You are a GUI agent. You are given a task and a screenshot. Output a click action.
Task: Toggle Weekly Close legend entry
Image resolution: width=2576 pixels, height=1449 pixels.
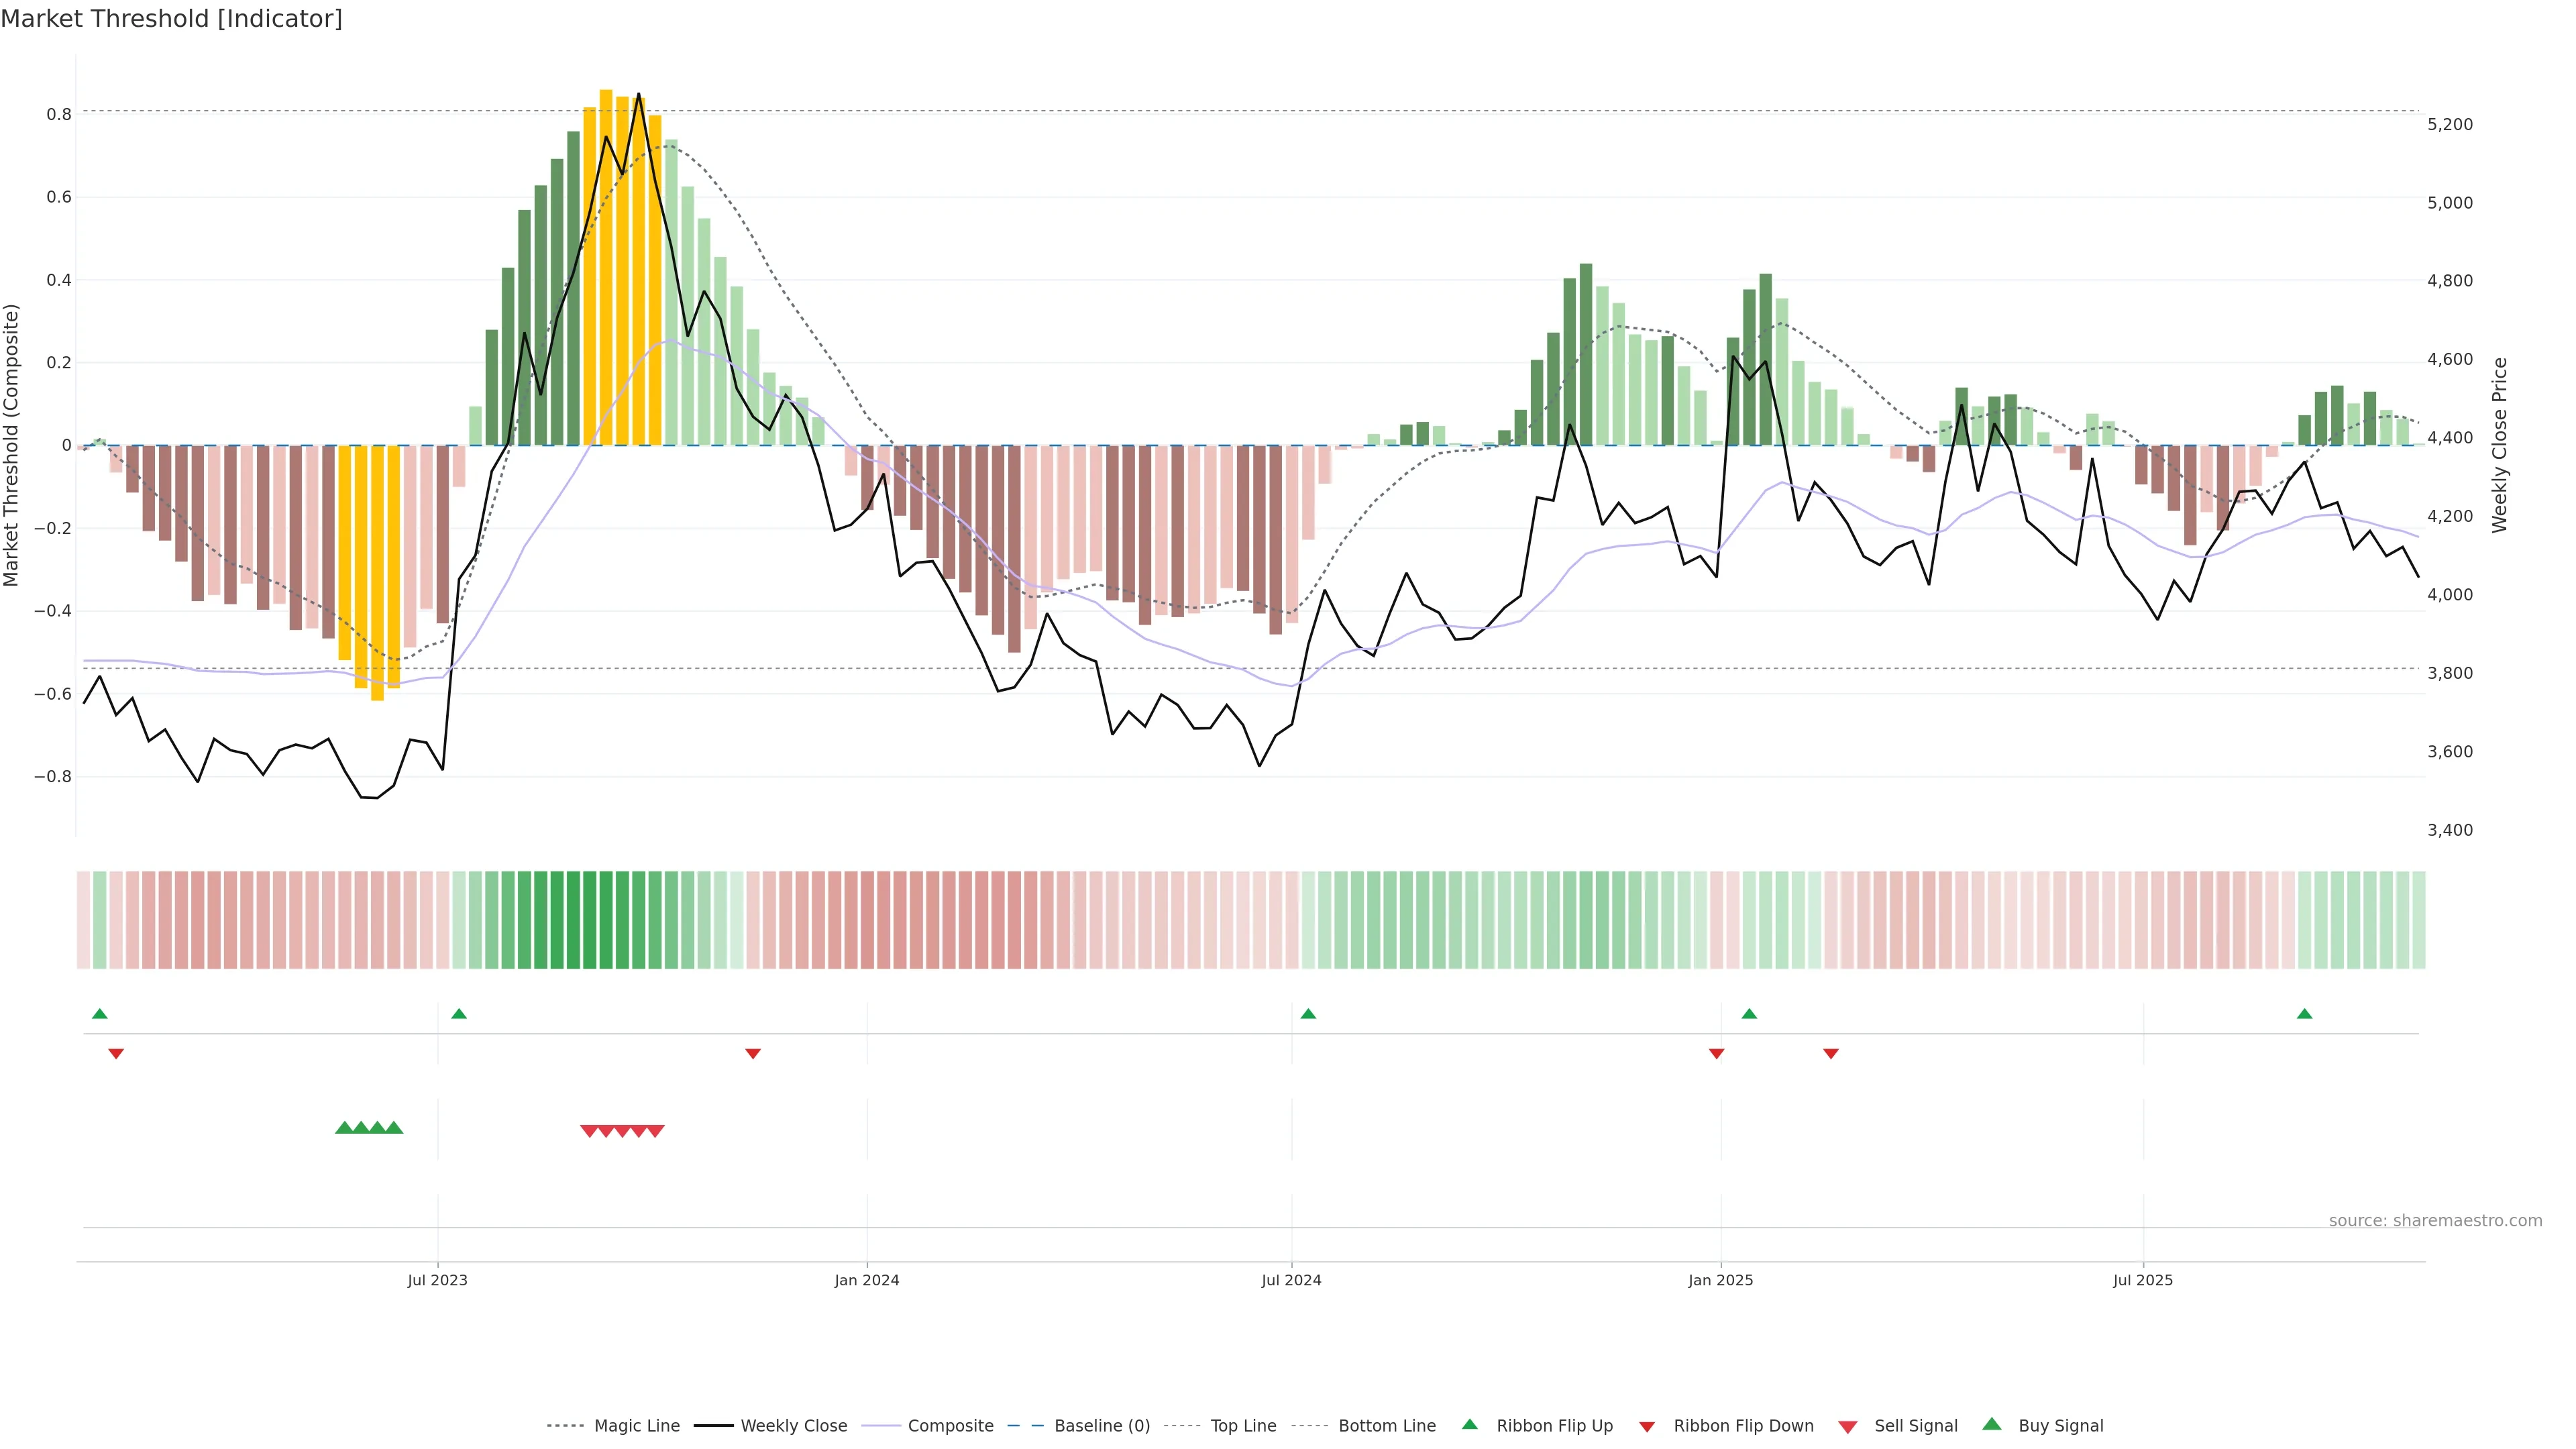point(793,1426)
